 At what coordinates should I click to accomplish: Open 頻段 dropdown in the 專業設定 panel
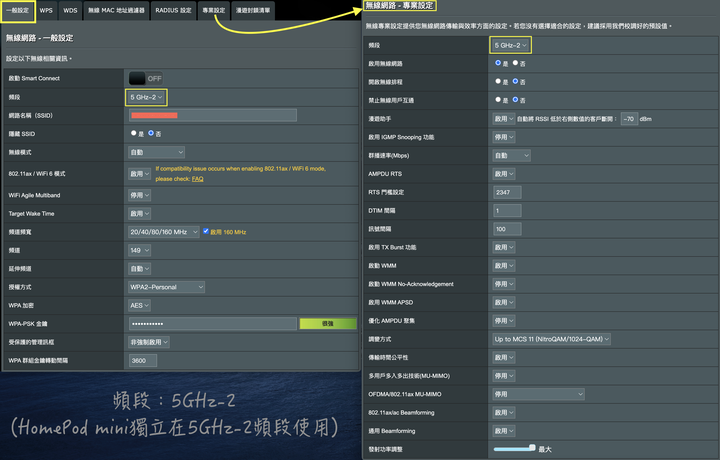click(511, 45)
